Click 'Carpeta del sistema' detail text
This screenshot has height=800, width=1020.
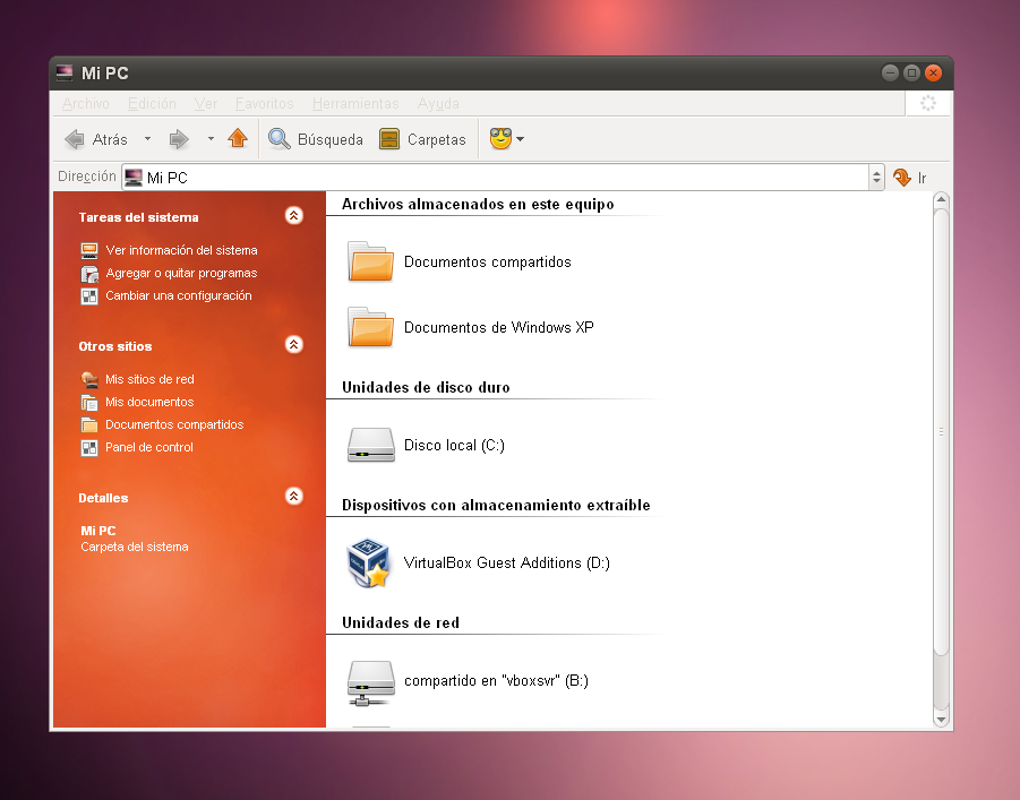click(135, 547)
